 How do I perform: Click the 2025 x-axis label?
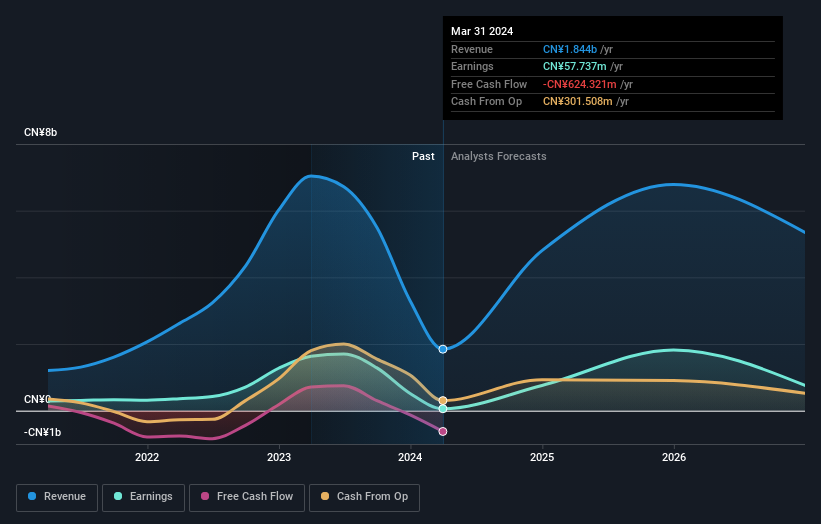pyautogui.click(x=542, y=457)
